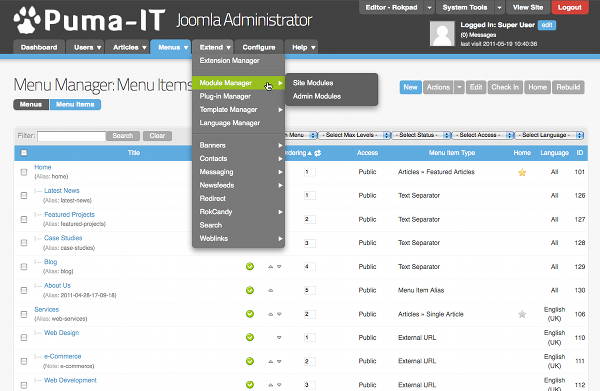
Task: Click the red Logout button
Action: [570, 8]
